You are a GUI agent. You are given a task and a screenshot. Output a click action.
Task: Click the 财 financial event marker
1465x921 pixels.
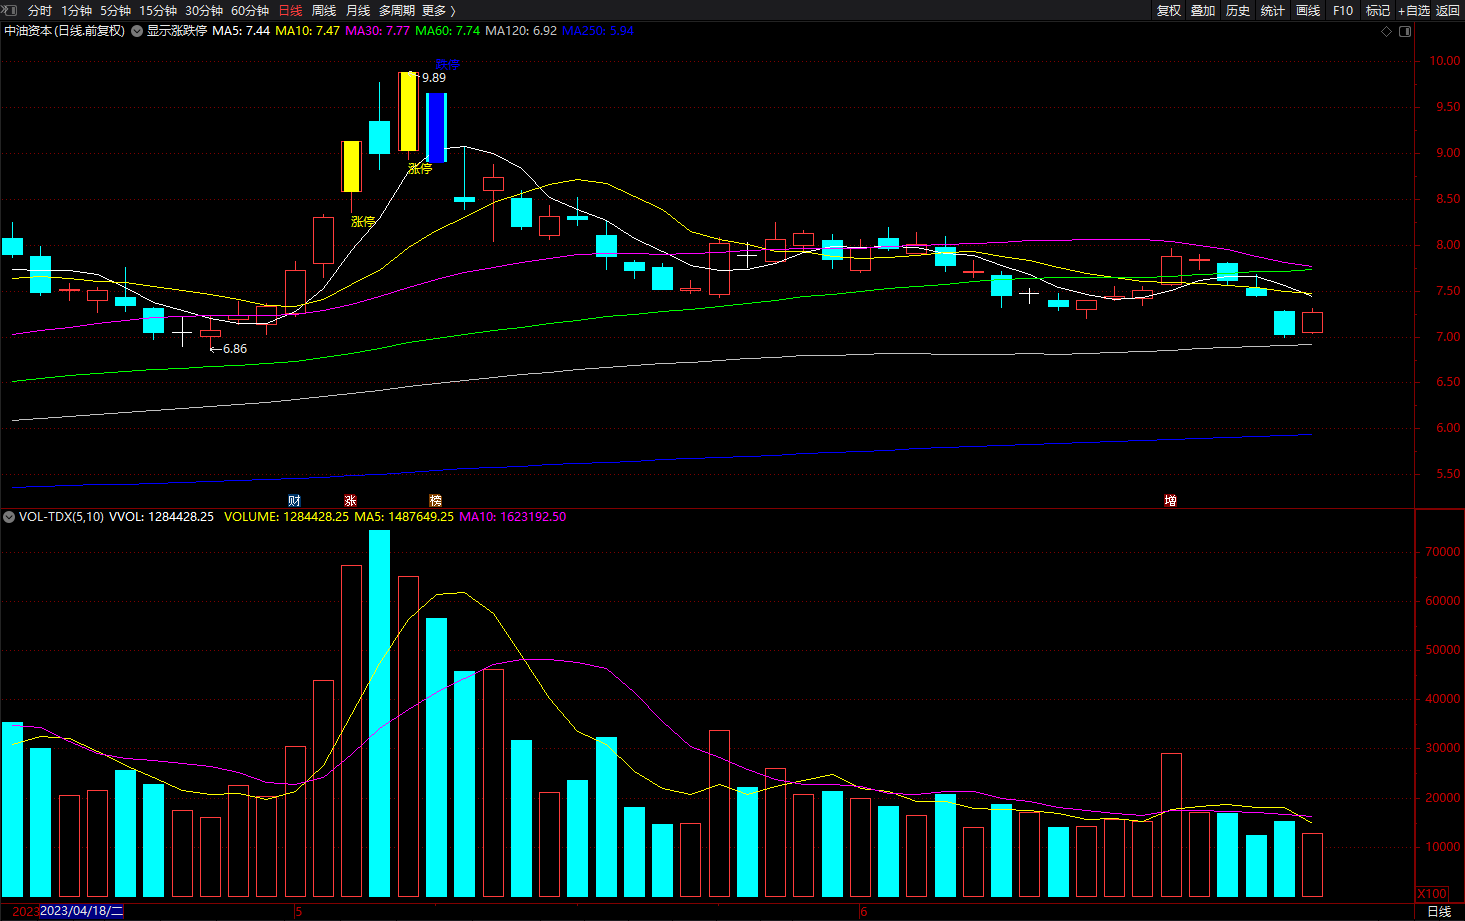[x=294, y=500]
